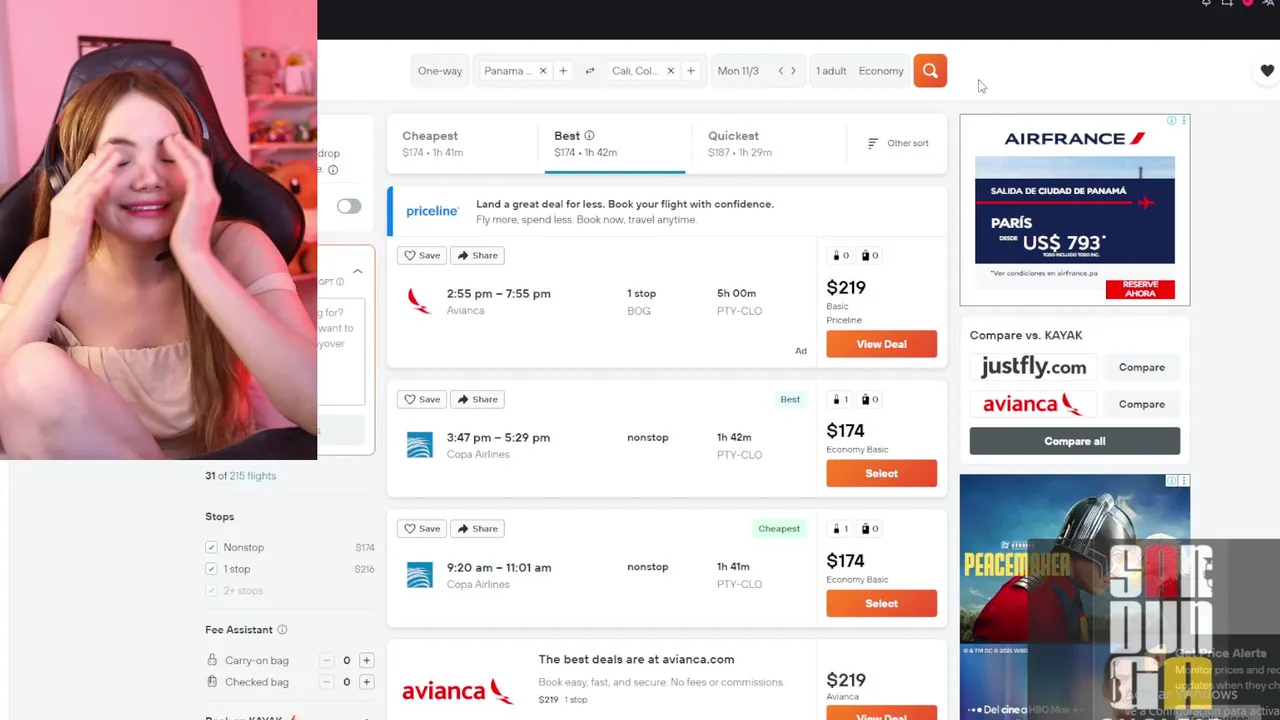1280x720 pixels.
Task: Toggle the 1 stop checkbox
Action: tap(211, 569)
